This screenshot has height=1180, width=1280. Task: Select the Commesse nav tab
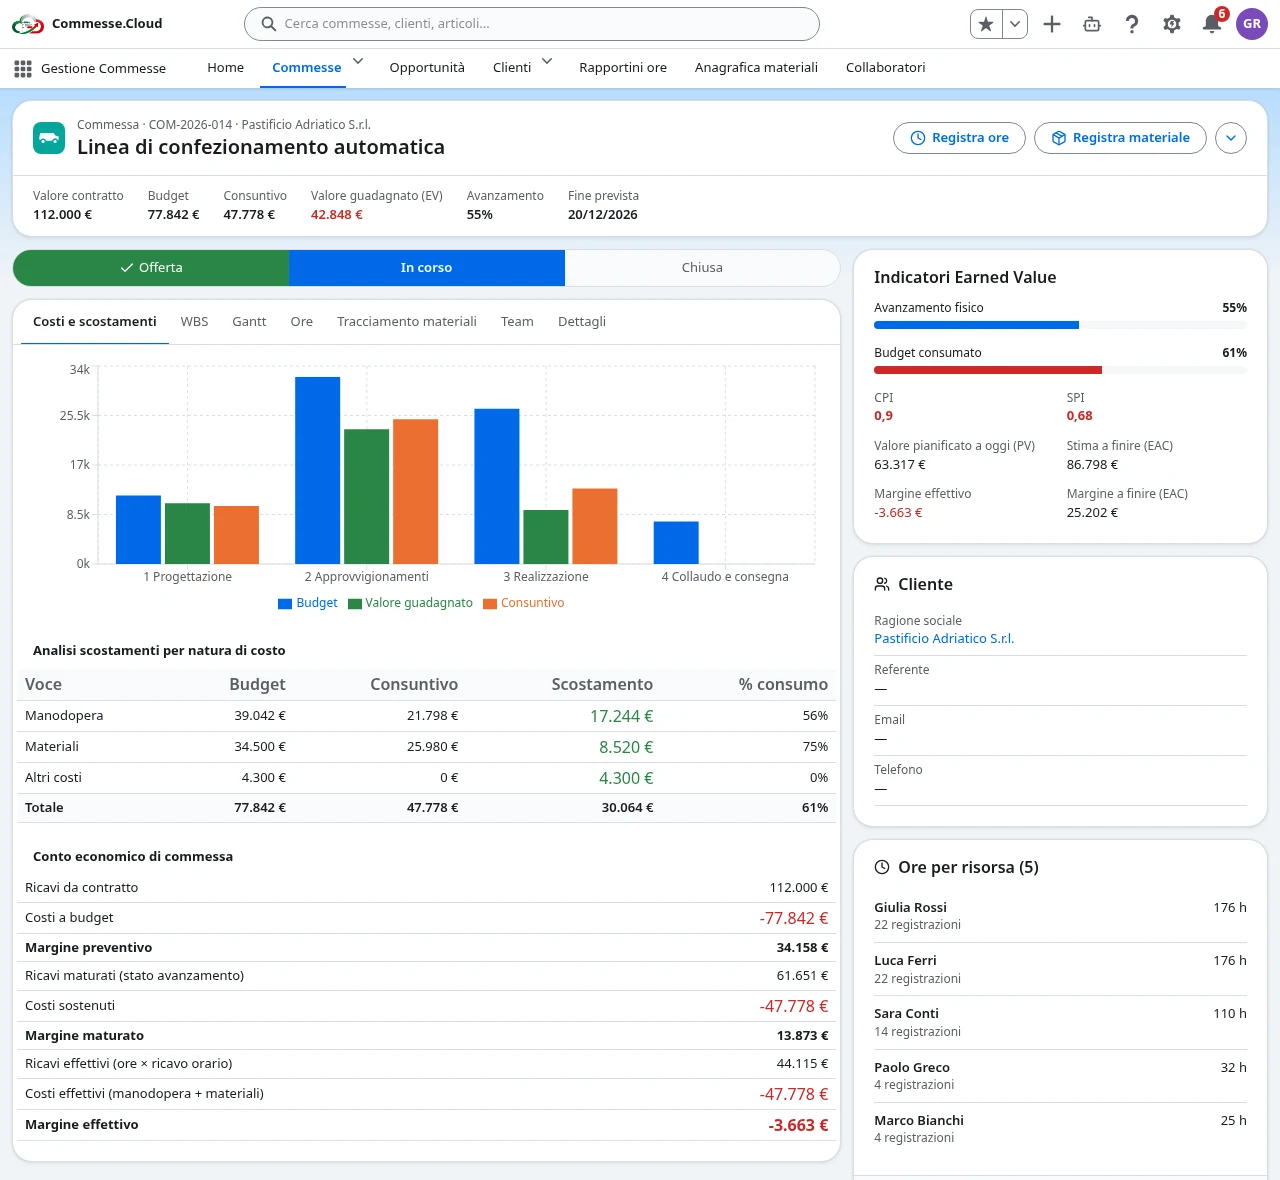[x=307, y=68]
